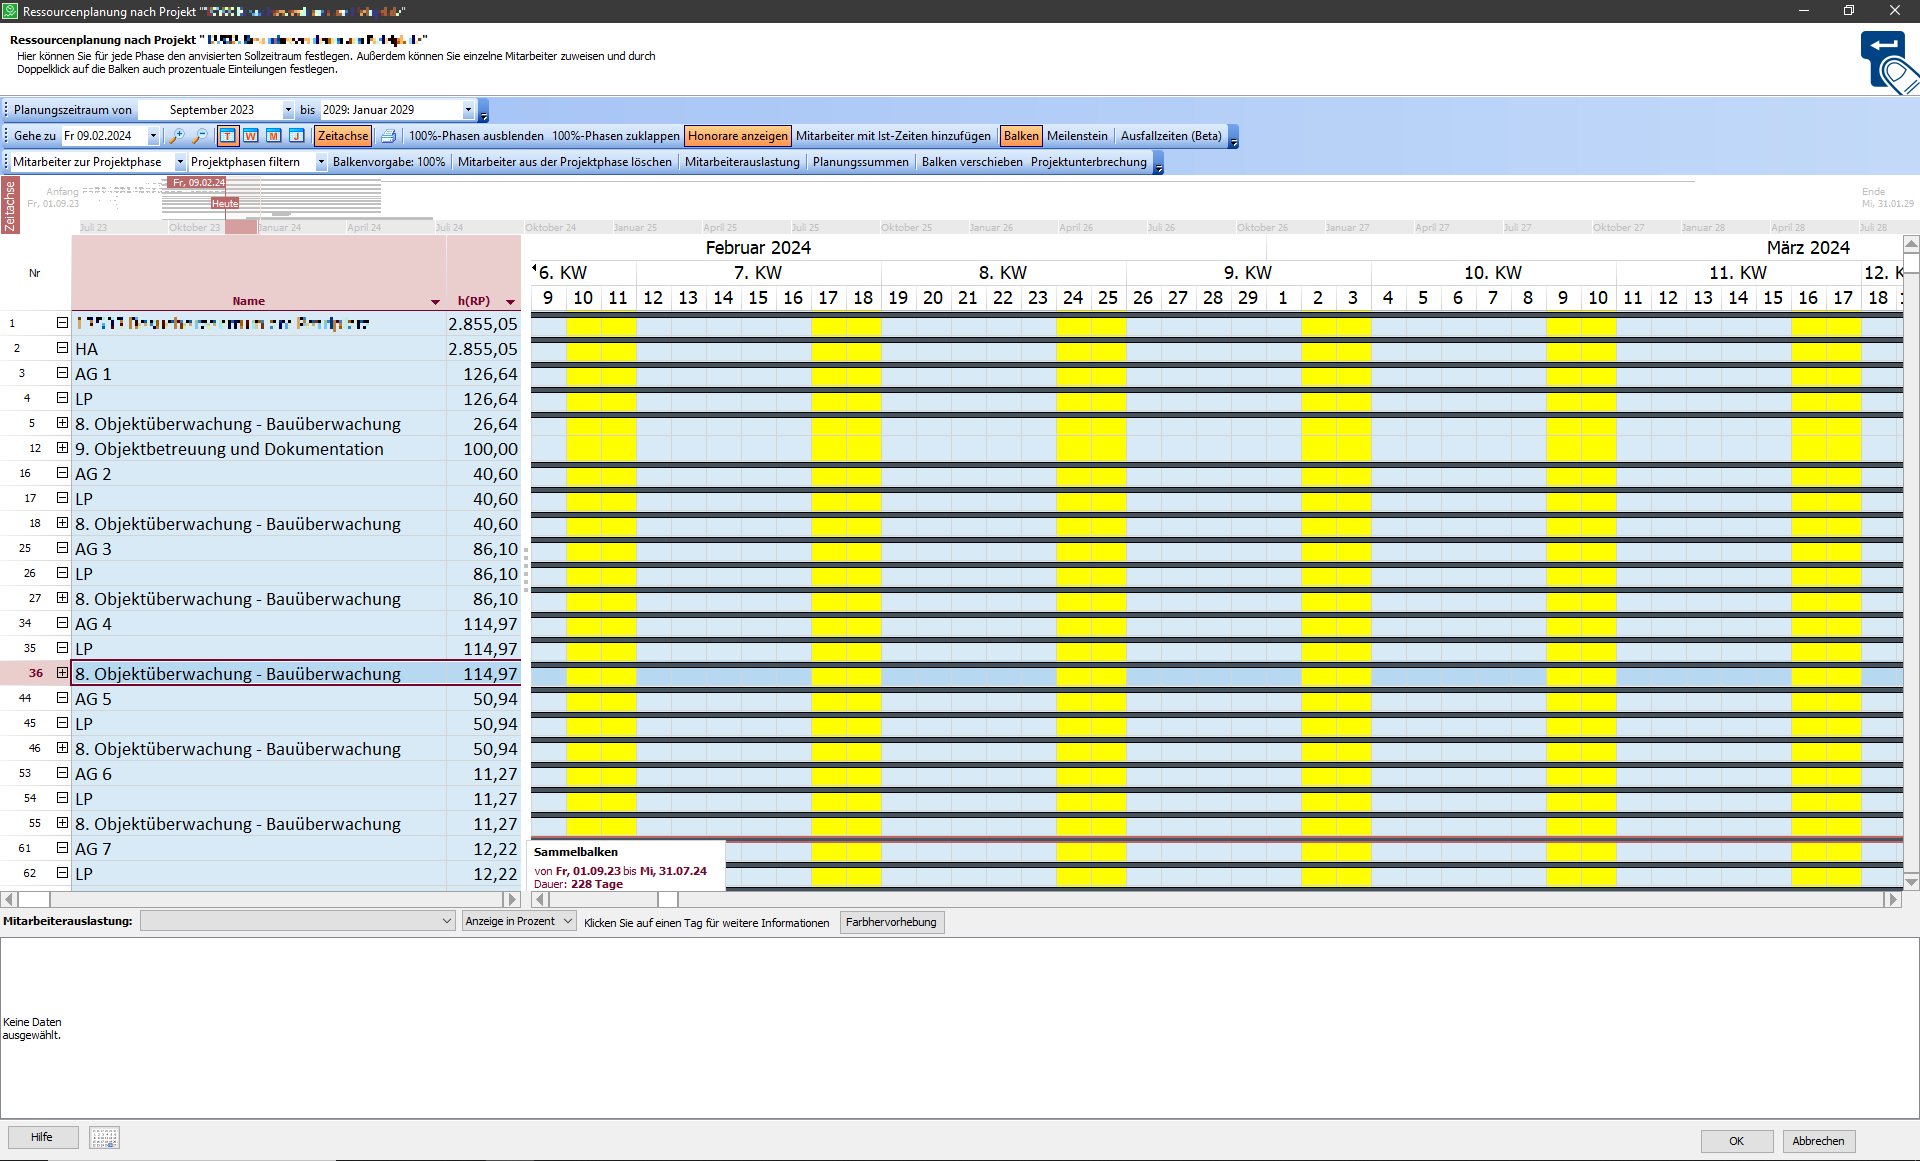Image resolution: width=1920 pixels, height=1161 pixels.
Task: Expand row 12 Objektbetreuung und Dokumentation
Action: [x=62, y=448]
